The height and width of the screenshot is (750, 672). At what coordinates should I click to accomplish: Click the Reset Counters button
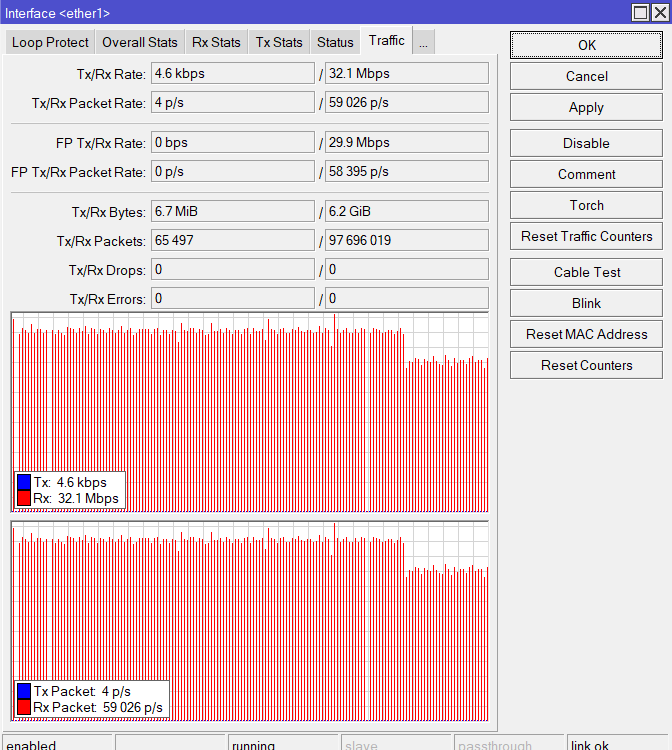586,365
